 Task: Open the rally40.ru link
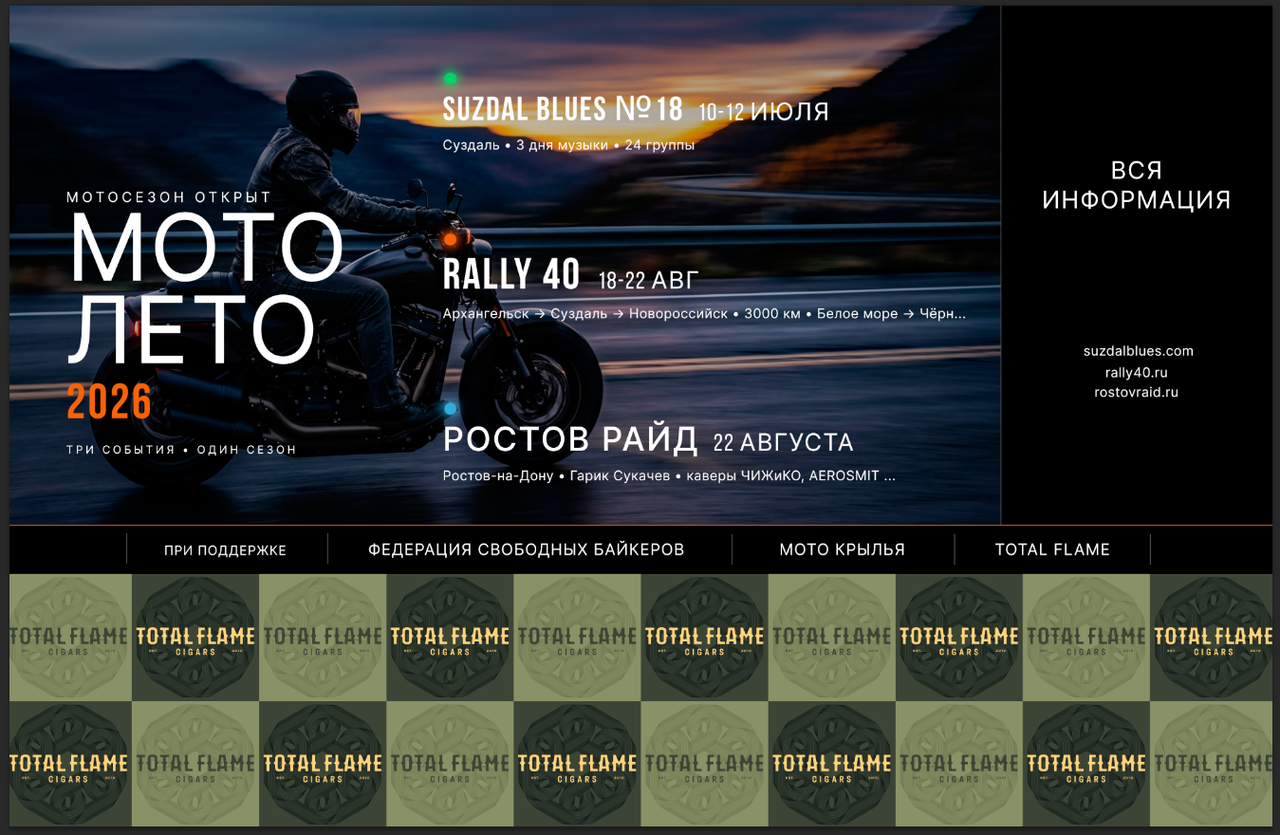tap(1137, 372)
